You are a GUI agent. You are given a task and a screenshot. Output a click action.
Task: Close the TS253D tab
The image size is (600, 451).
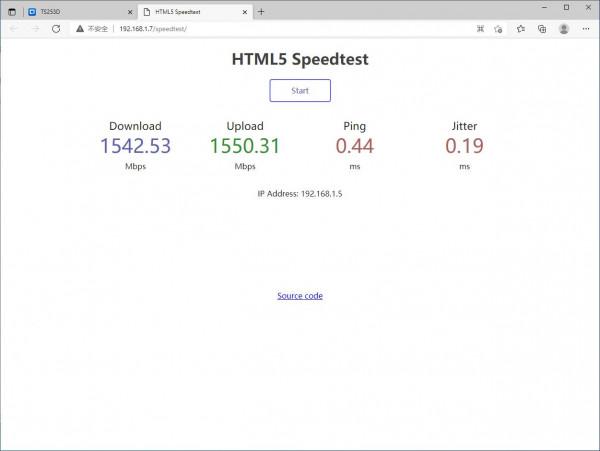pyautogui.click(x=129, y=12)
